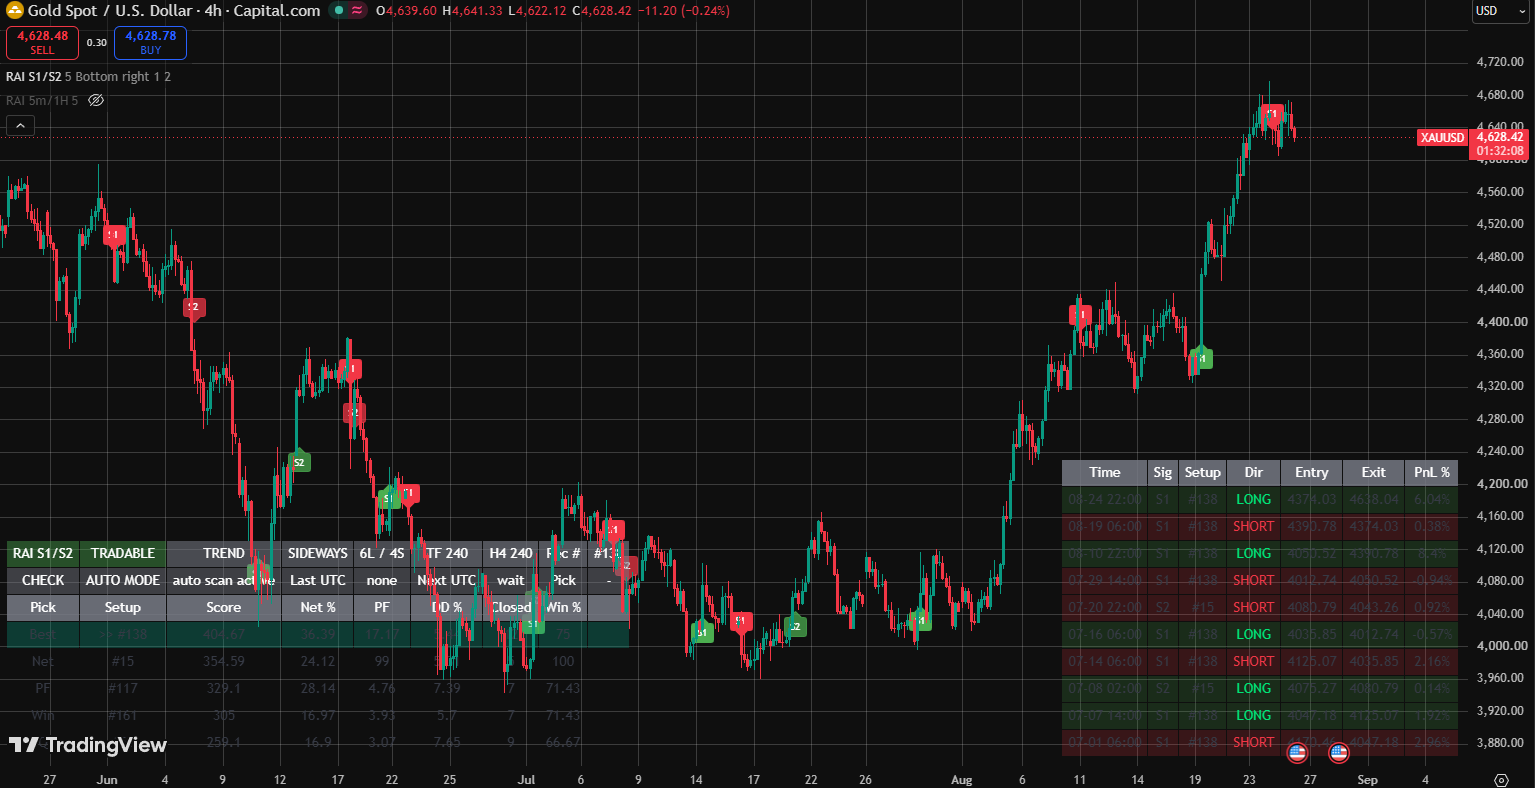Click the pink data-mode wave icon
This screenshot has width=1535, height=788.
(357, 11)
